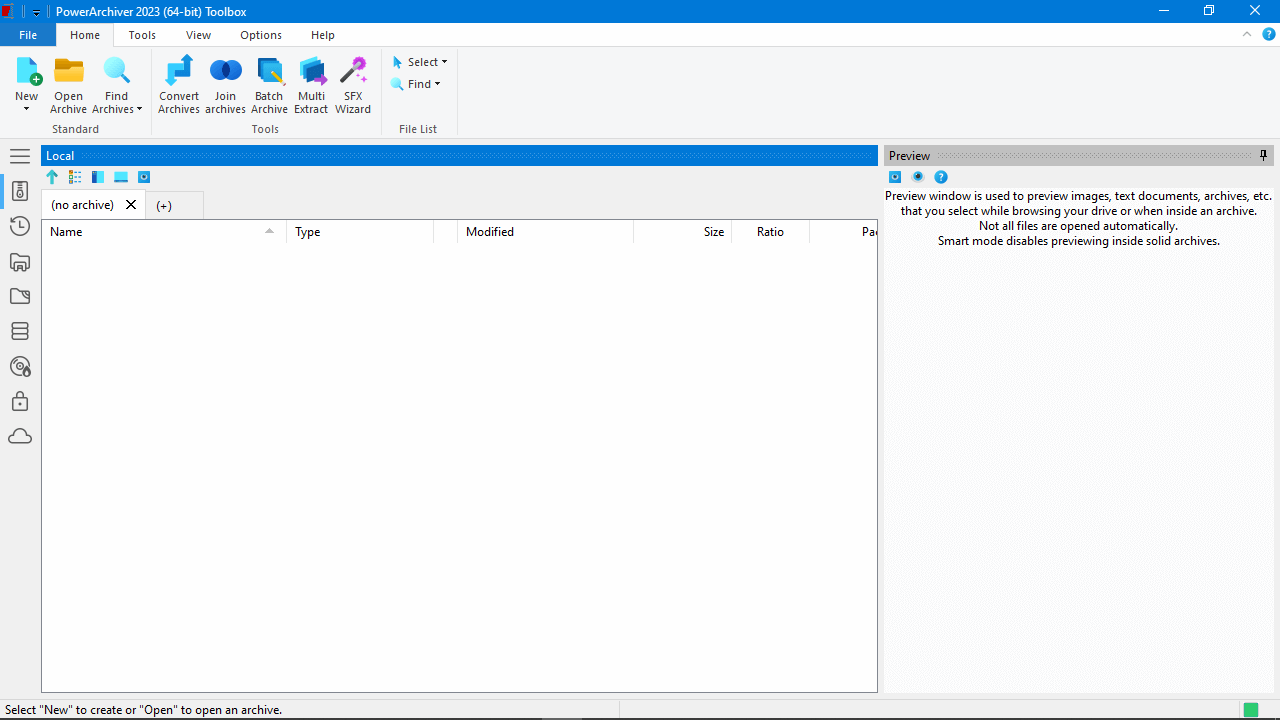Viewport: 1280px width, 720px height.
Task: Launch the Join archives tool
Action: tap(225, 85)
